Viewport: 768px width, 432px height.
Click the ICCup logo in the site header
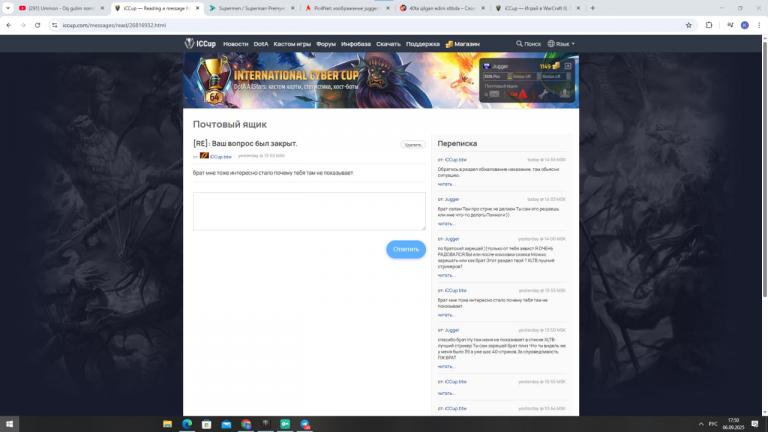[x=200, y=44]
